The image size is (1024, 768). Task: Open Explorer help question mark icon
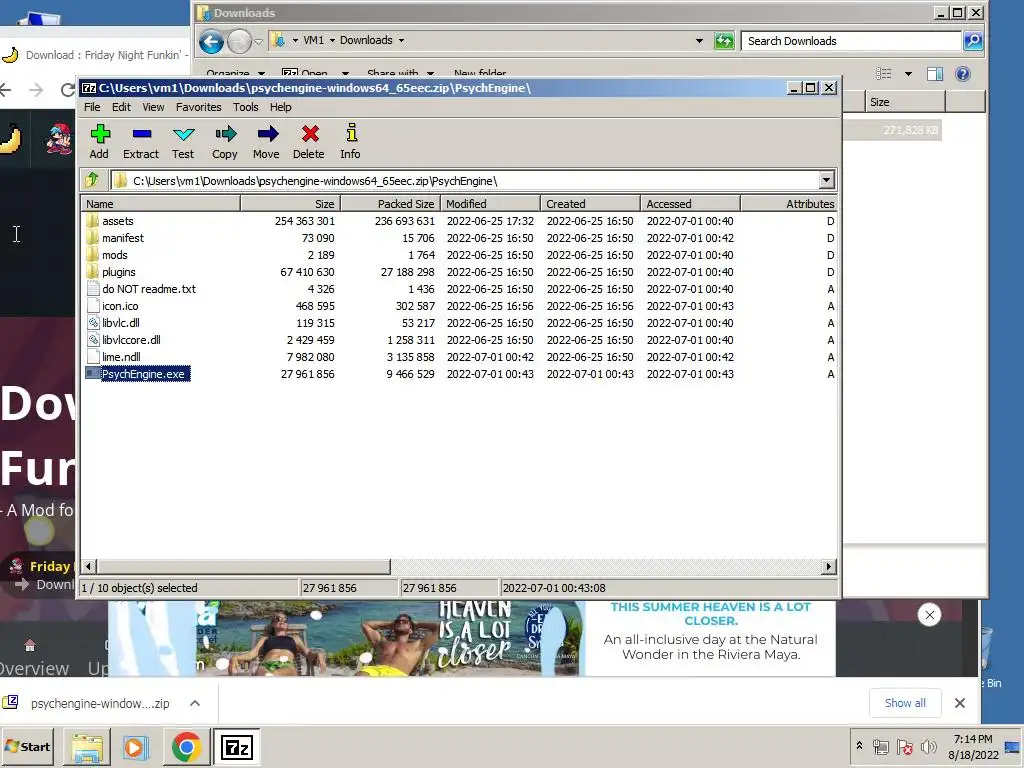(963, 74)
